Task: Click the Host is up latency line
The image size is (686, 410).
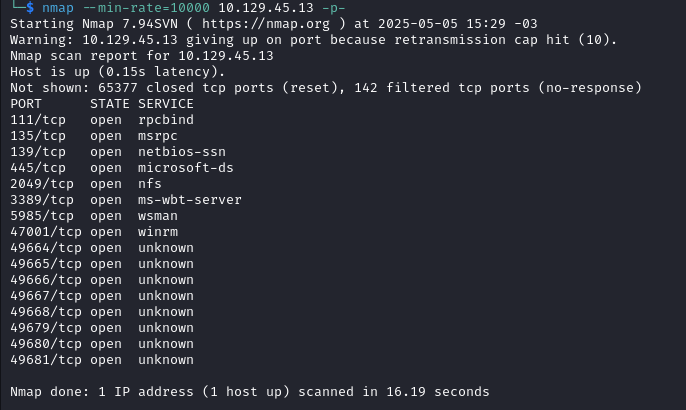Action: (118, 72)
